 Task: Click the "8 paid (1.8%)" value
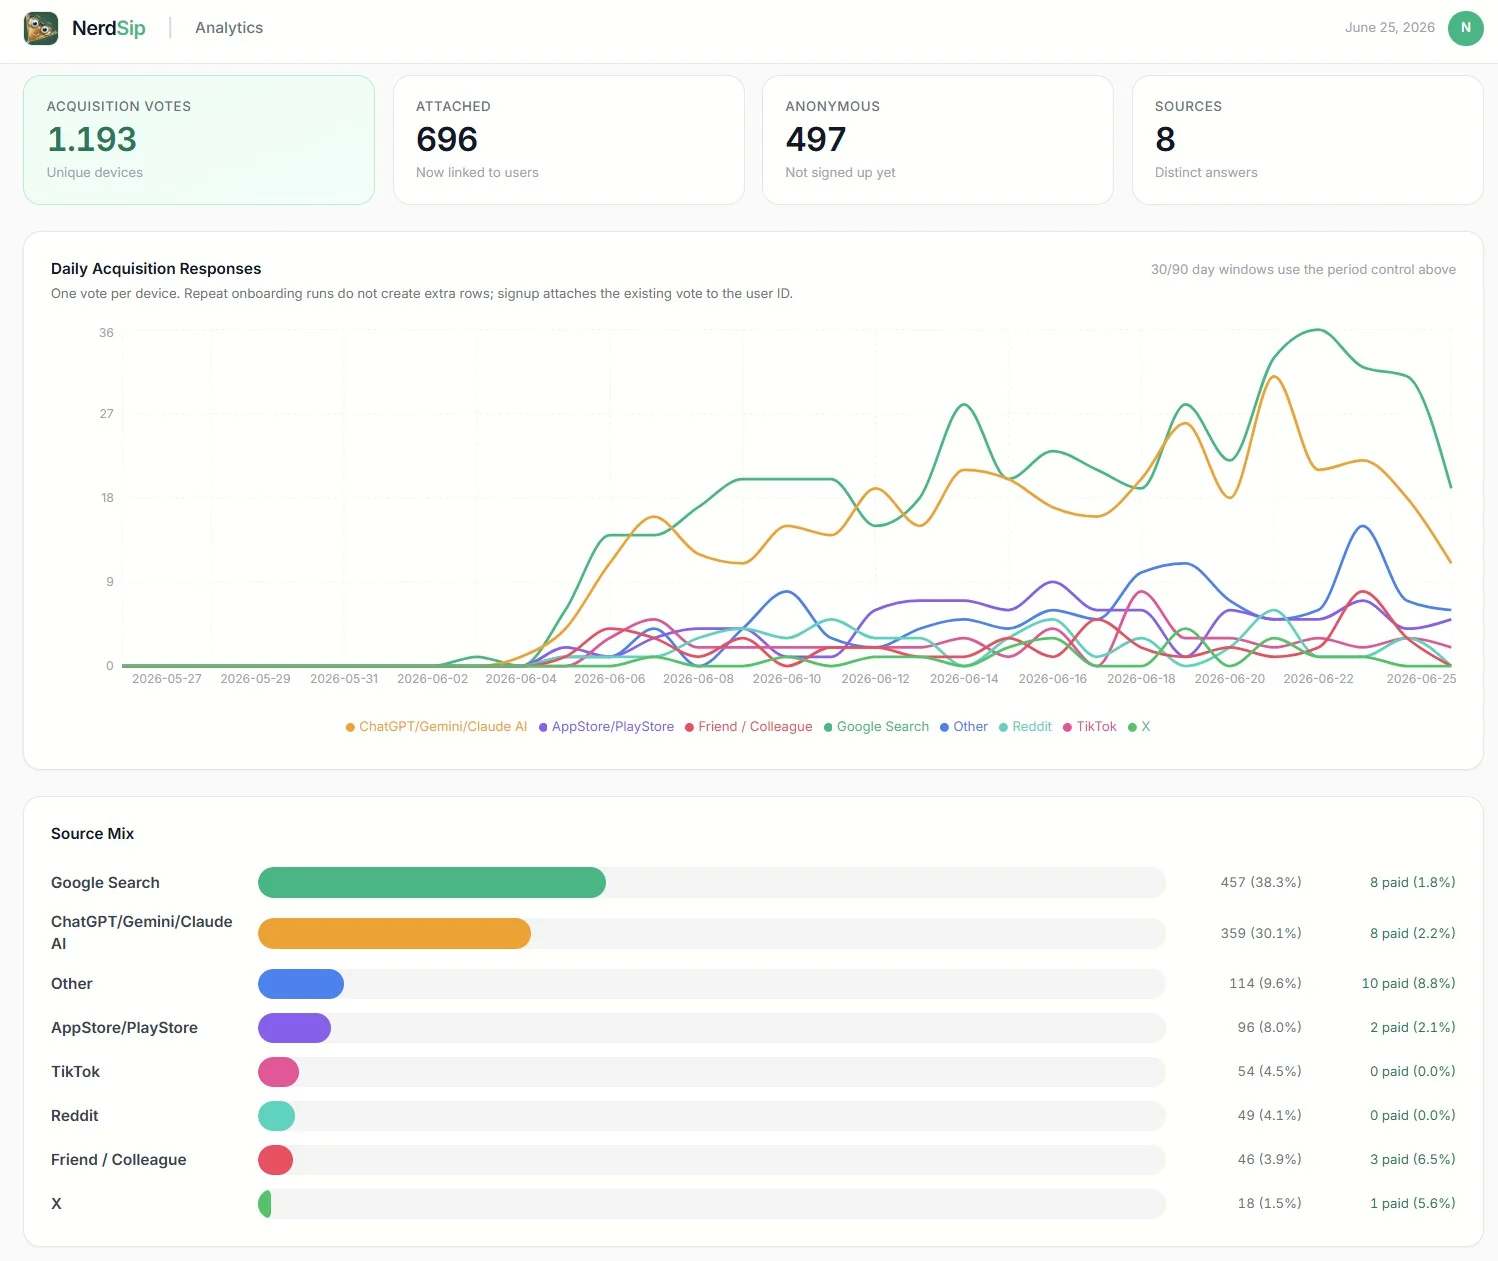[x=1412, y=883]
